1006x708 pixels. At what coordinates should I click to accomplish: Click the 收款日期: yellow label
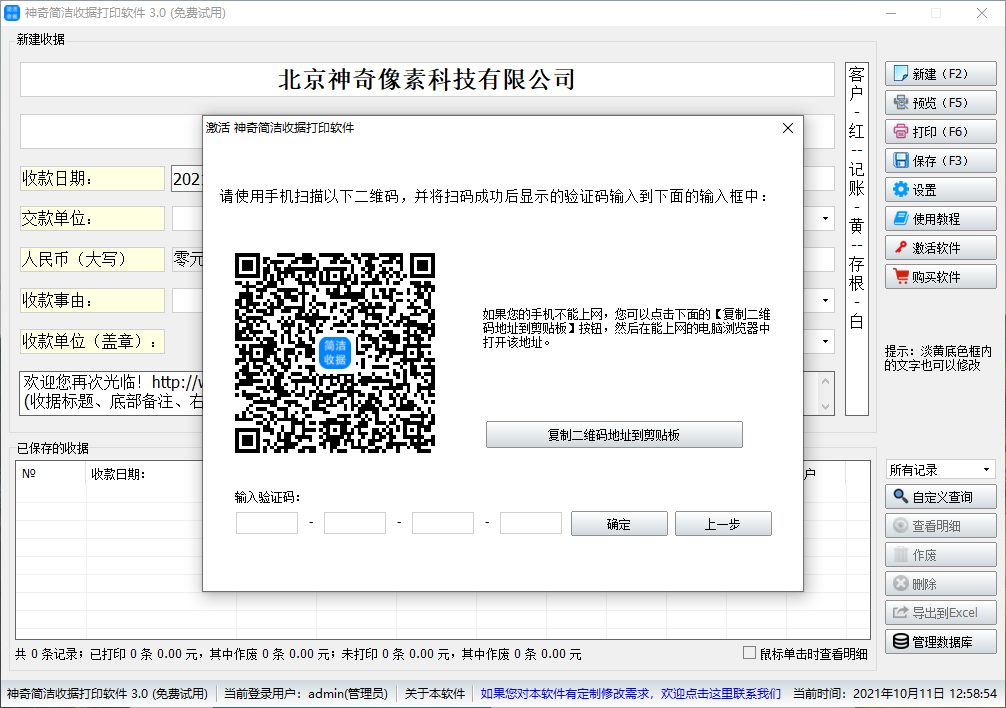coord(92,178)
